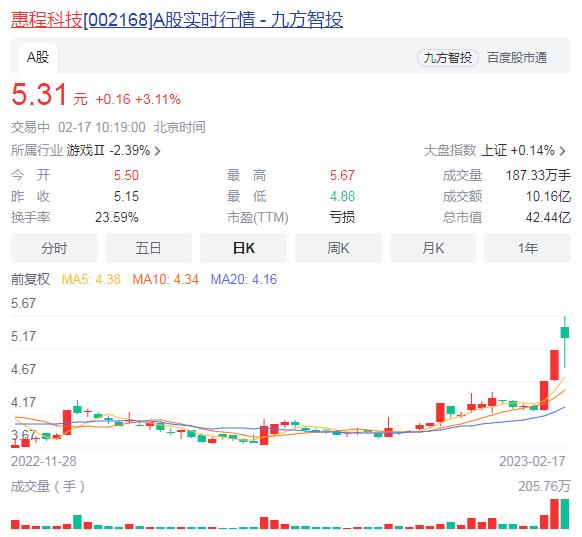
Task: Show the 五日 five-day chart
Action: click(148, 248)
